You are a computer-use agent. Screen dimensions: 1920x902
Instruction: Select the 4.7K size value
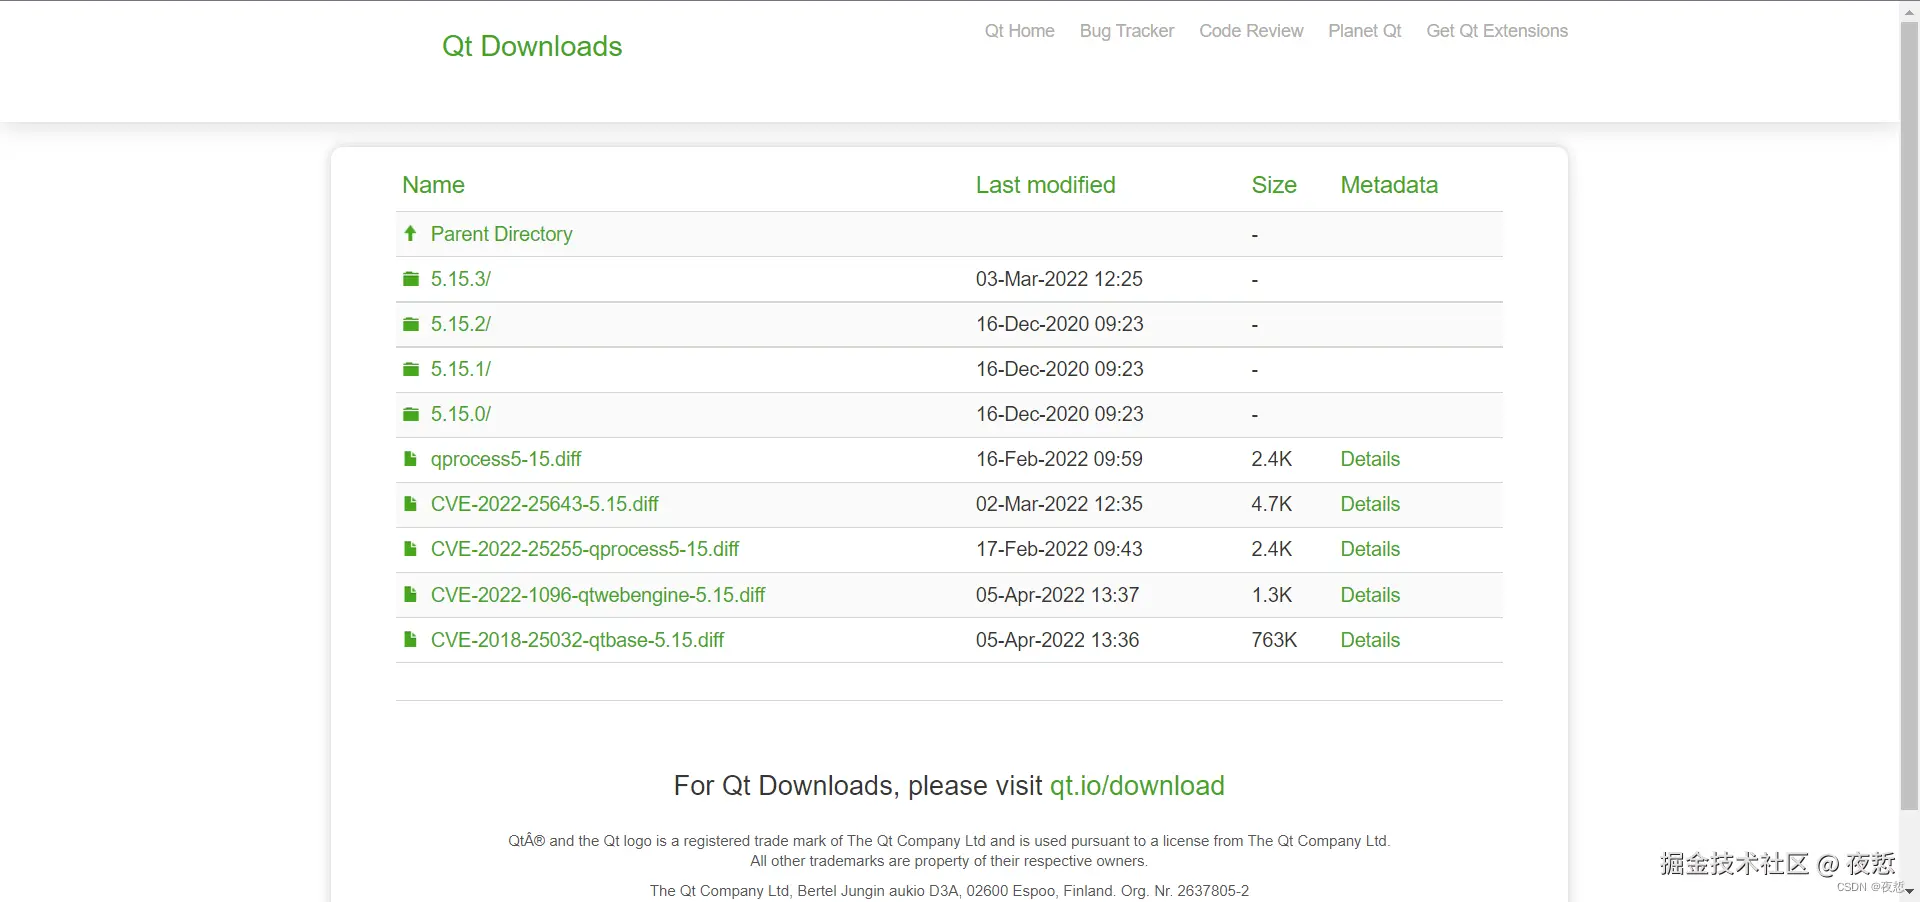coord(1272,504)
